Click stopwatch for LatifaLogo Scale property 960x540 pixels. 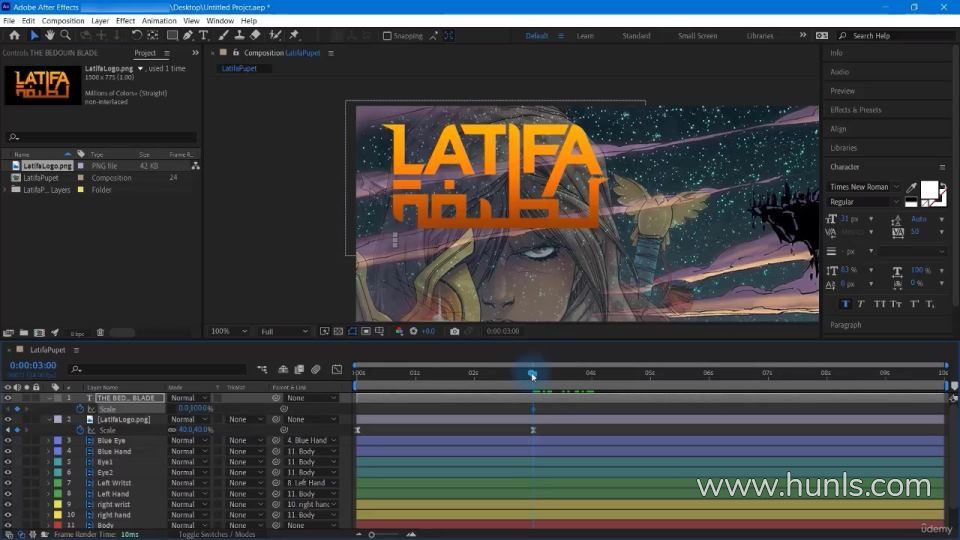(x=80, y=430)
